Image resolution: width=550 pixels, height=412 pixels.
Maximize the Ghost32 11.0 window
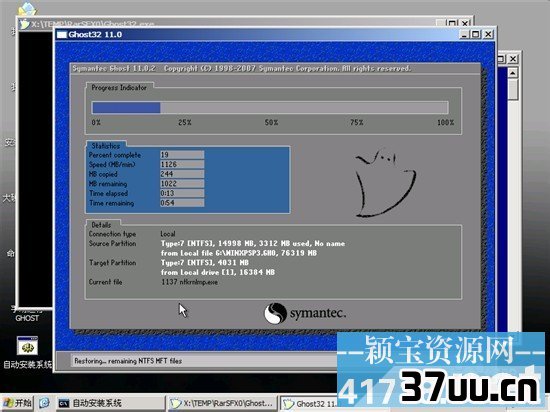[476, 34]
